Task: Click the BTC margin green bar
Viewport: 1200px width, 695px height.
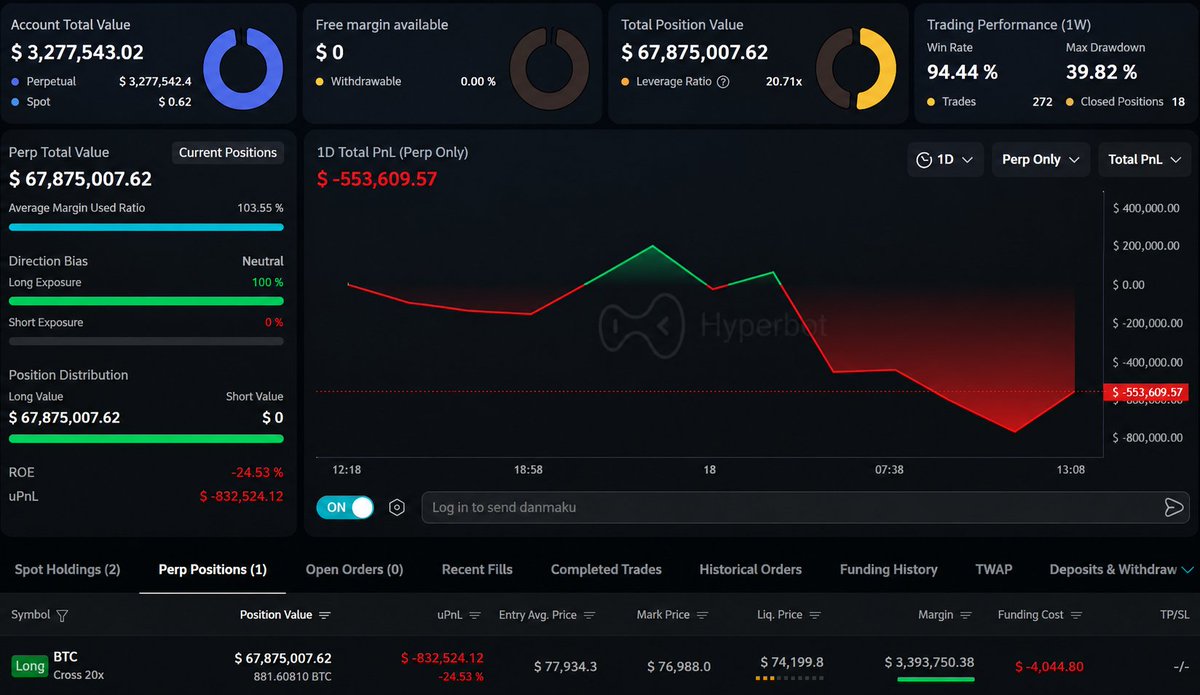Action: click(x=935, y=679)
